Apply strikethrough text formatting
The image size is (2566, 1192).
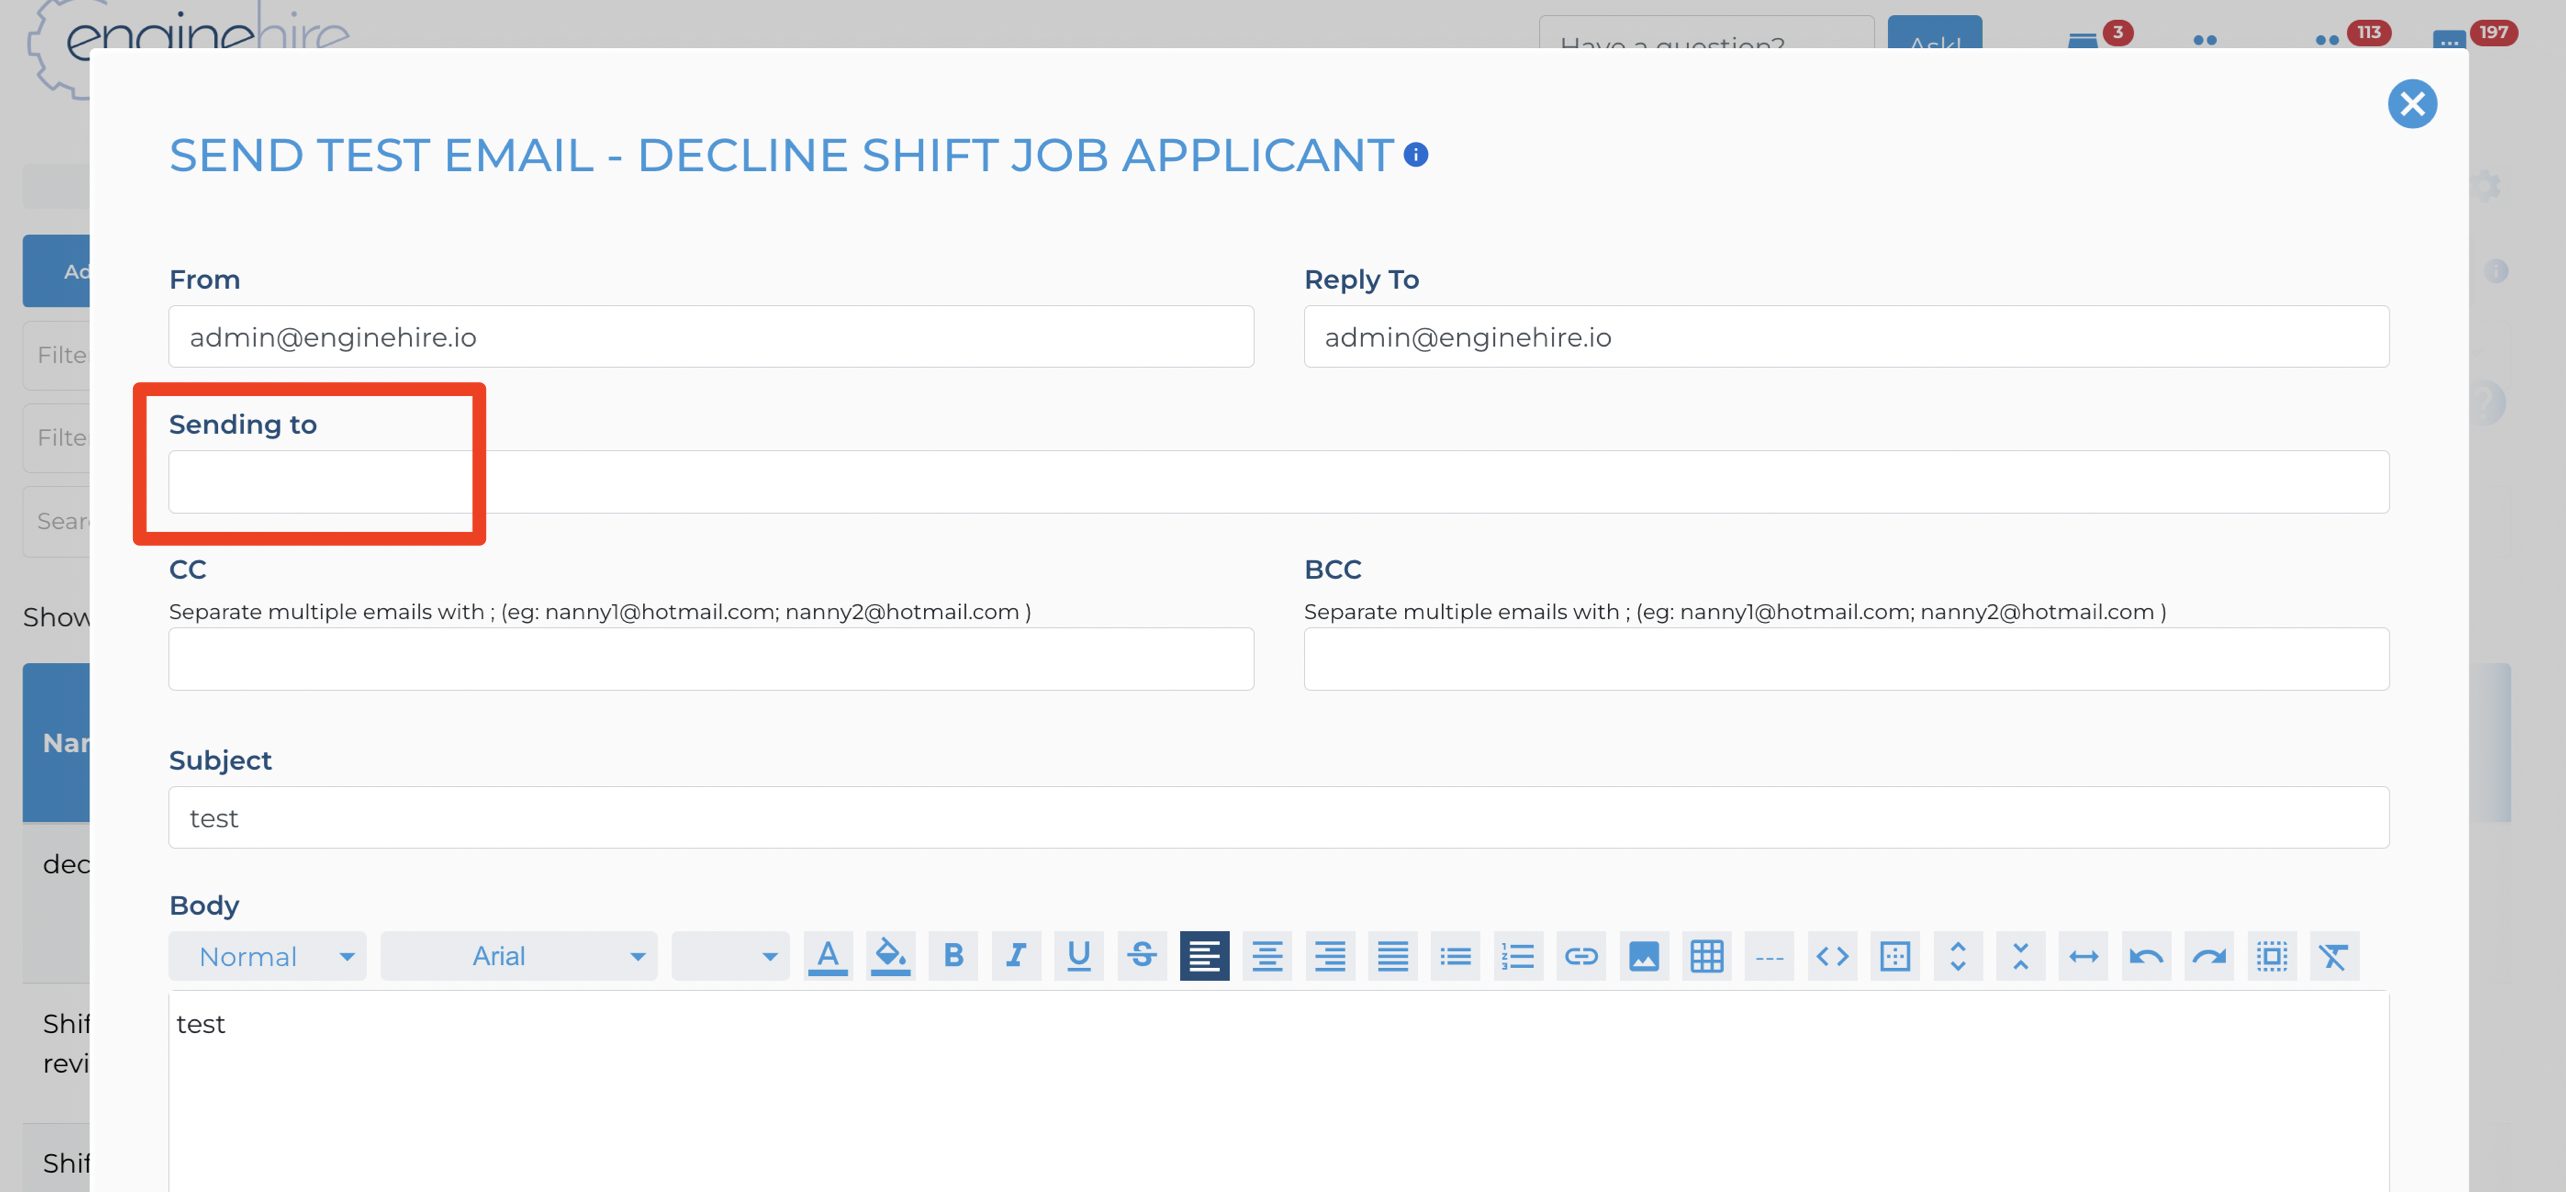pos(1141,956)
